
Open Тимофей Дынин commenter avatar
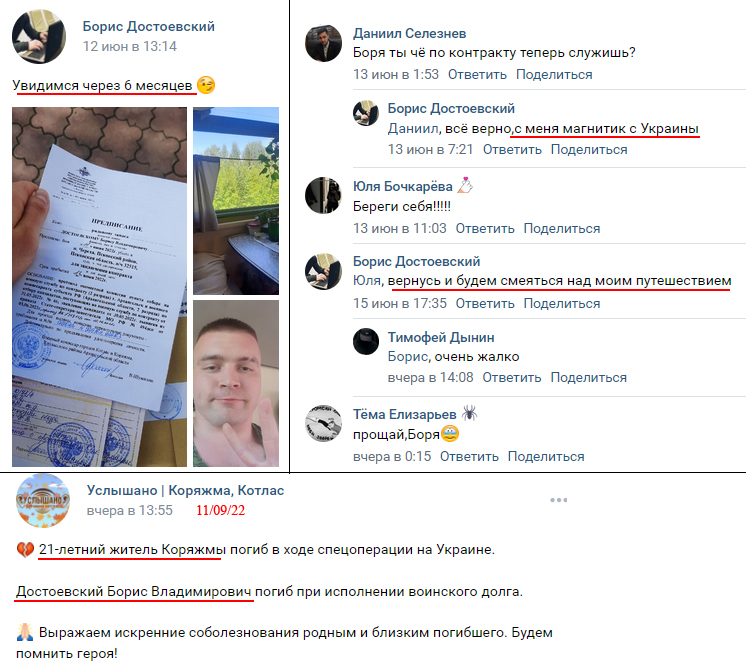click(x=366, y=341)
